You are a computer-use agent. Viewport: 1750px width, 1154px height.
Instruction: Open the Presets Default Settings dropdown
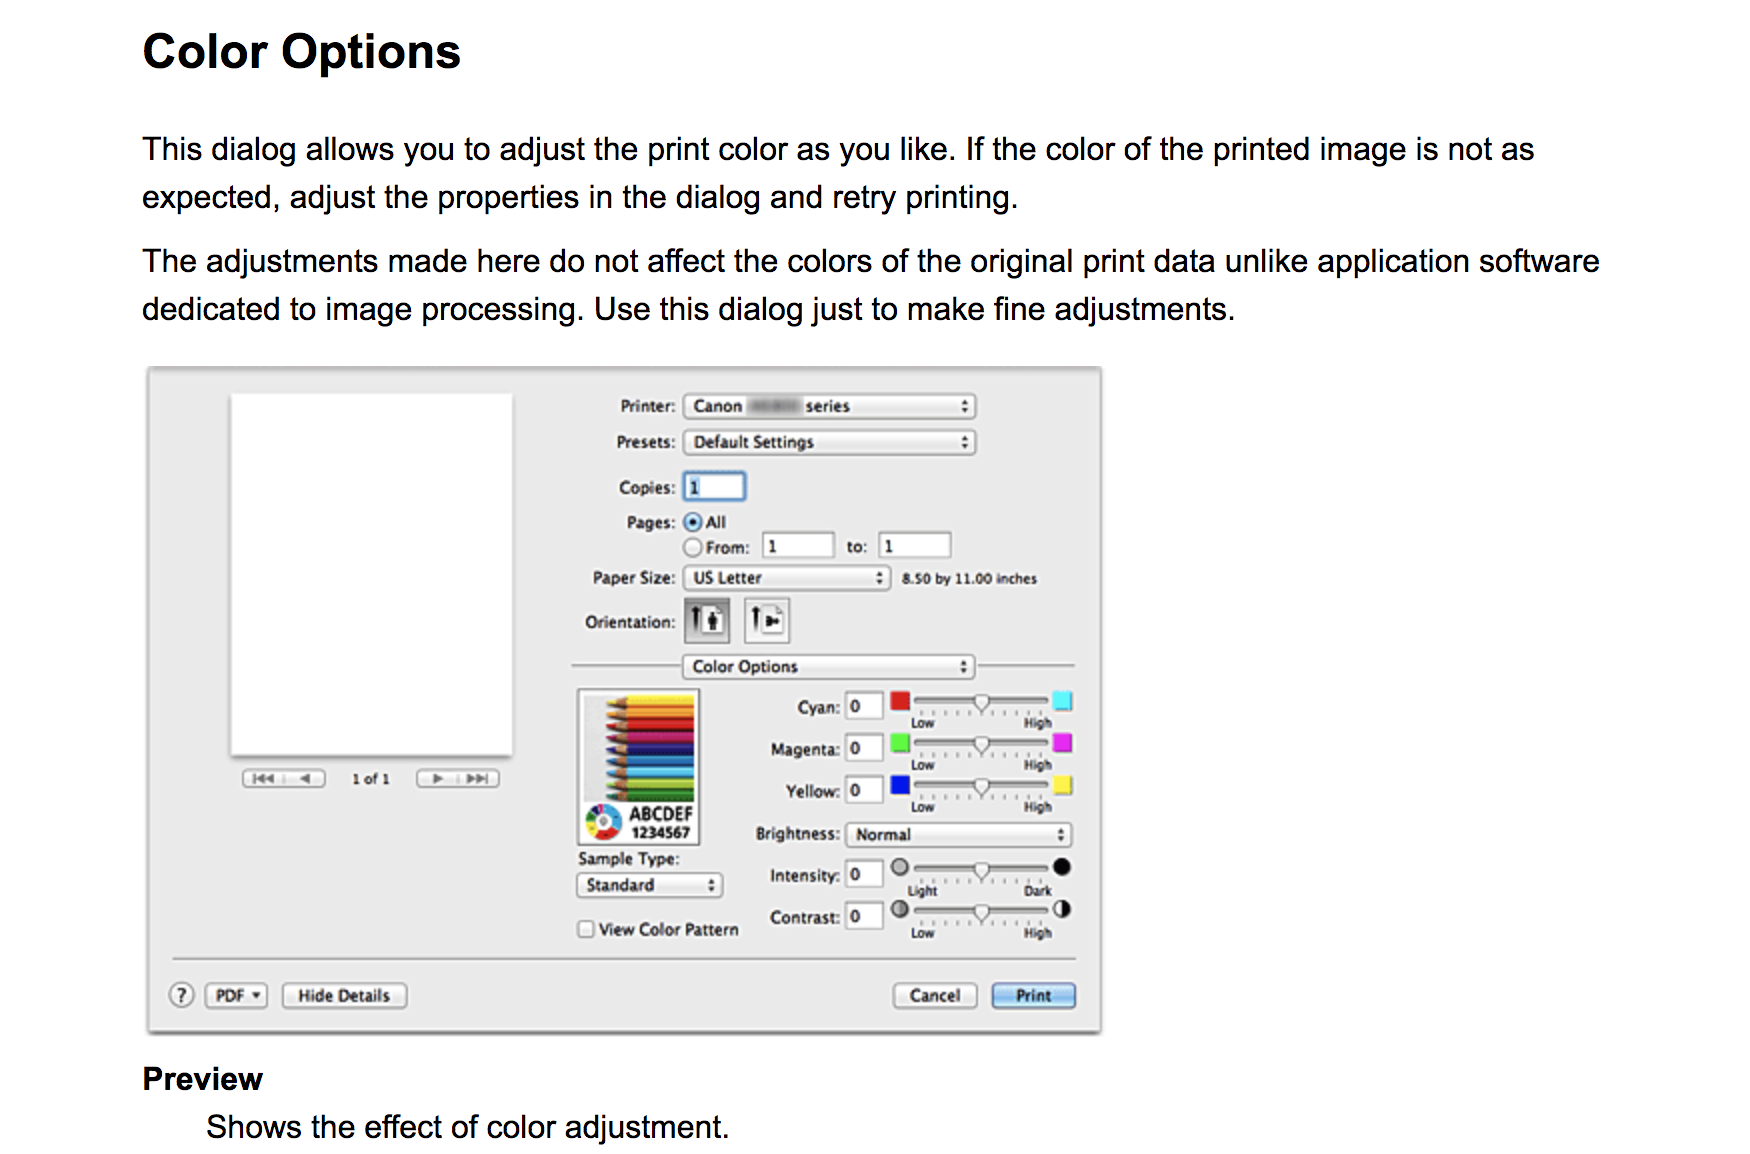tap(829, 442)
